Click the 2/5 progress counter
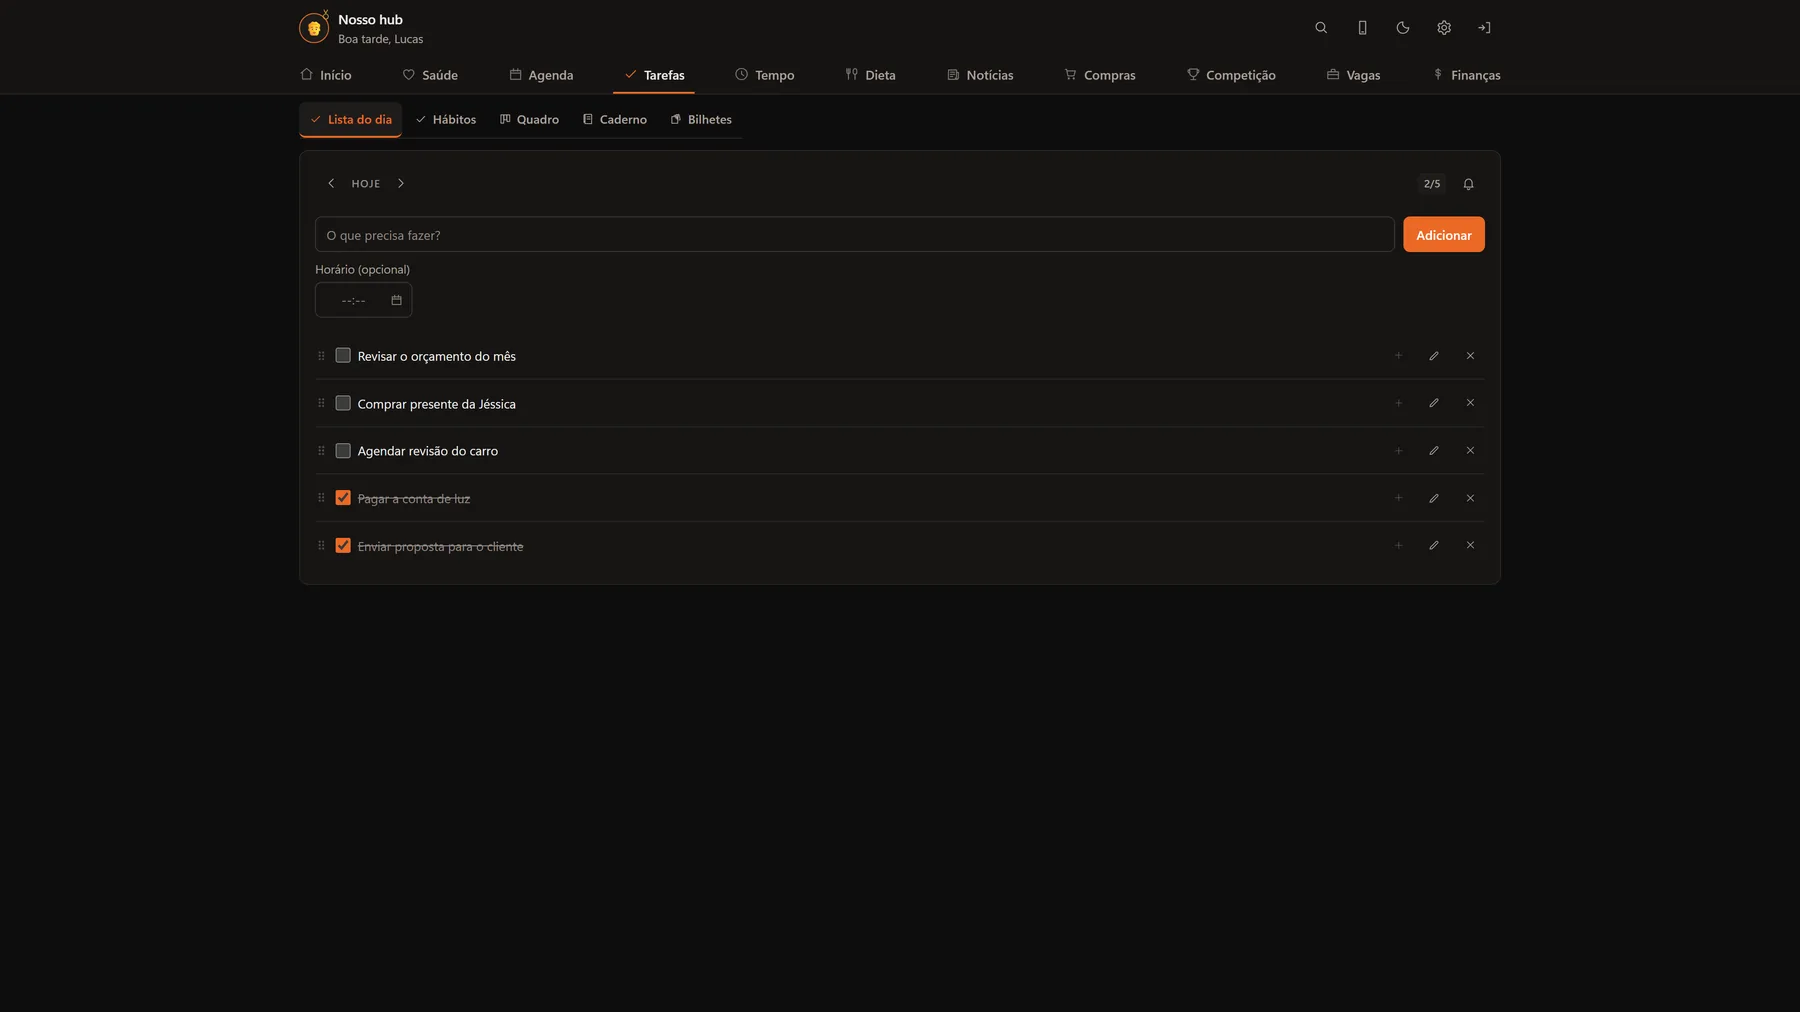 [1432, 184]
